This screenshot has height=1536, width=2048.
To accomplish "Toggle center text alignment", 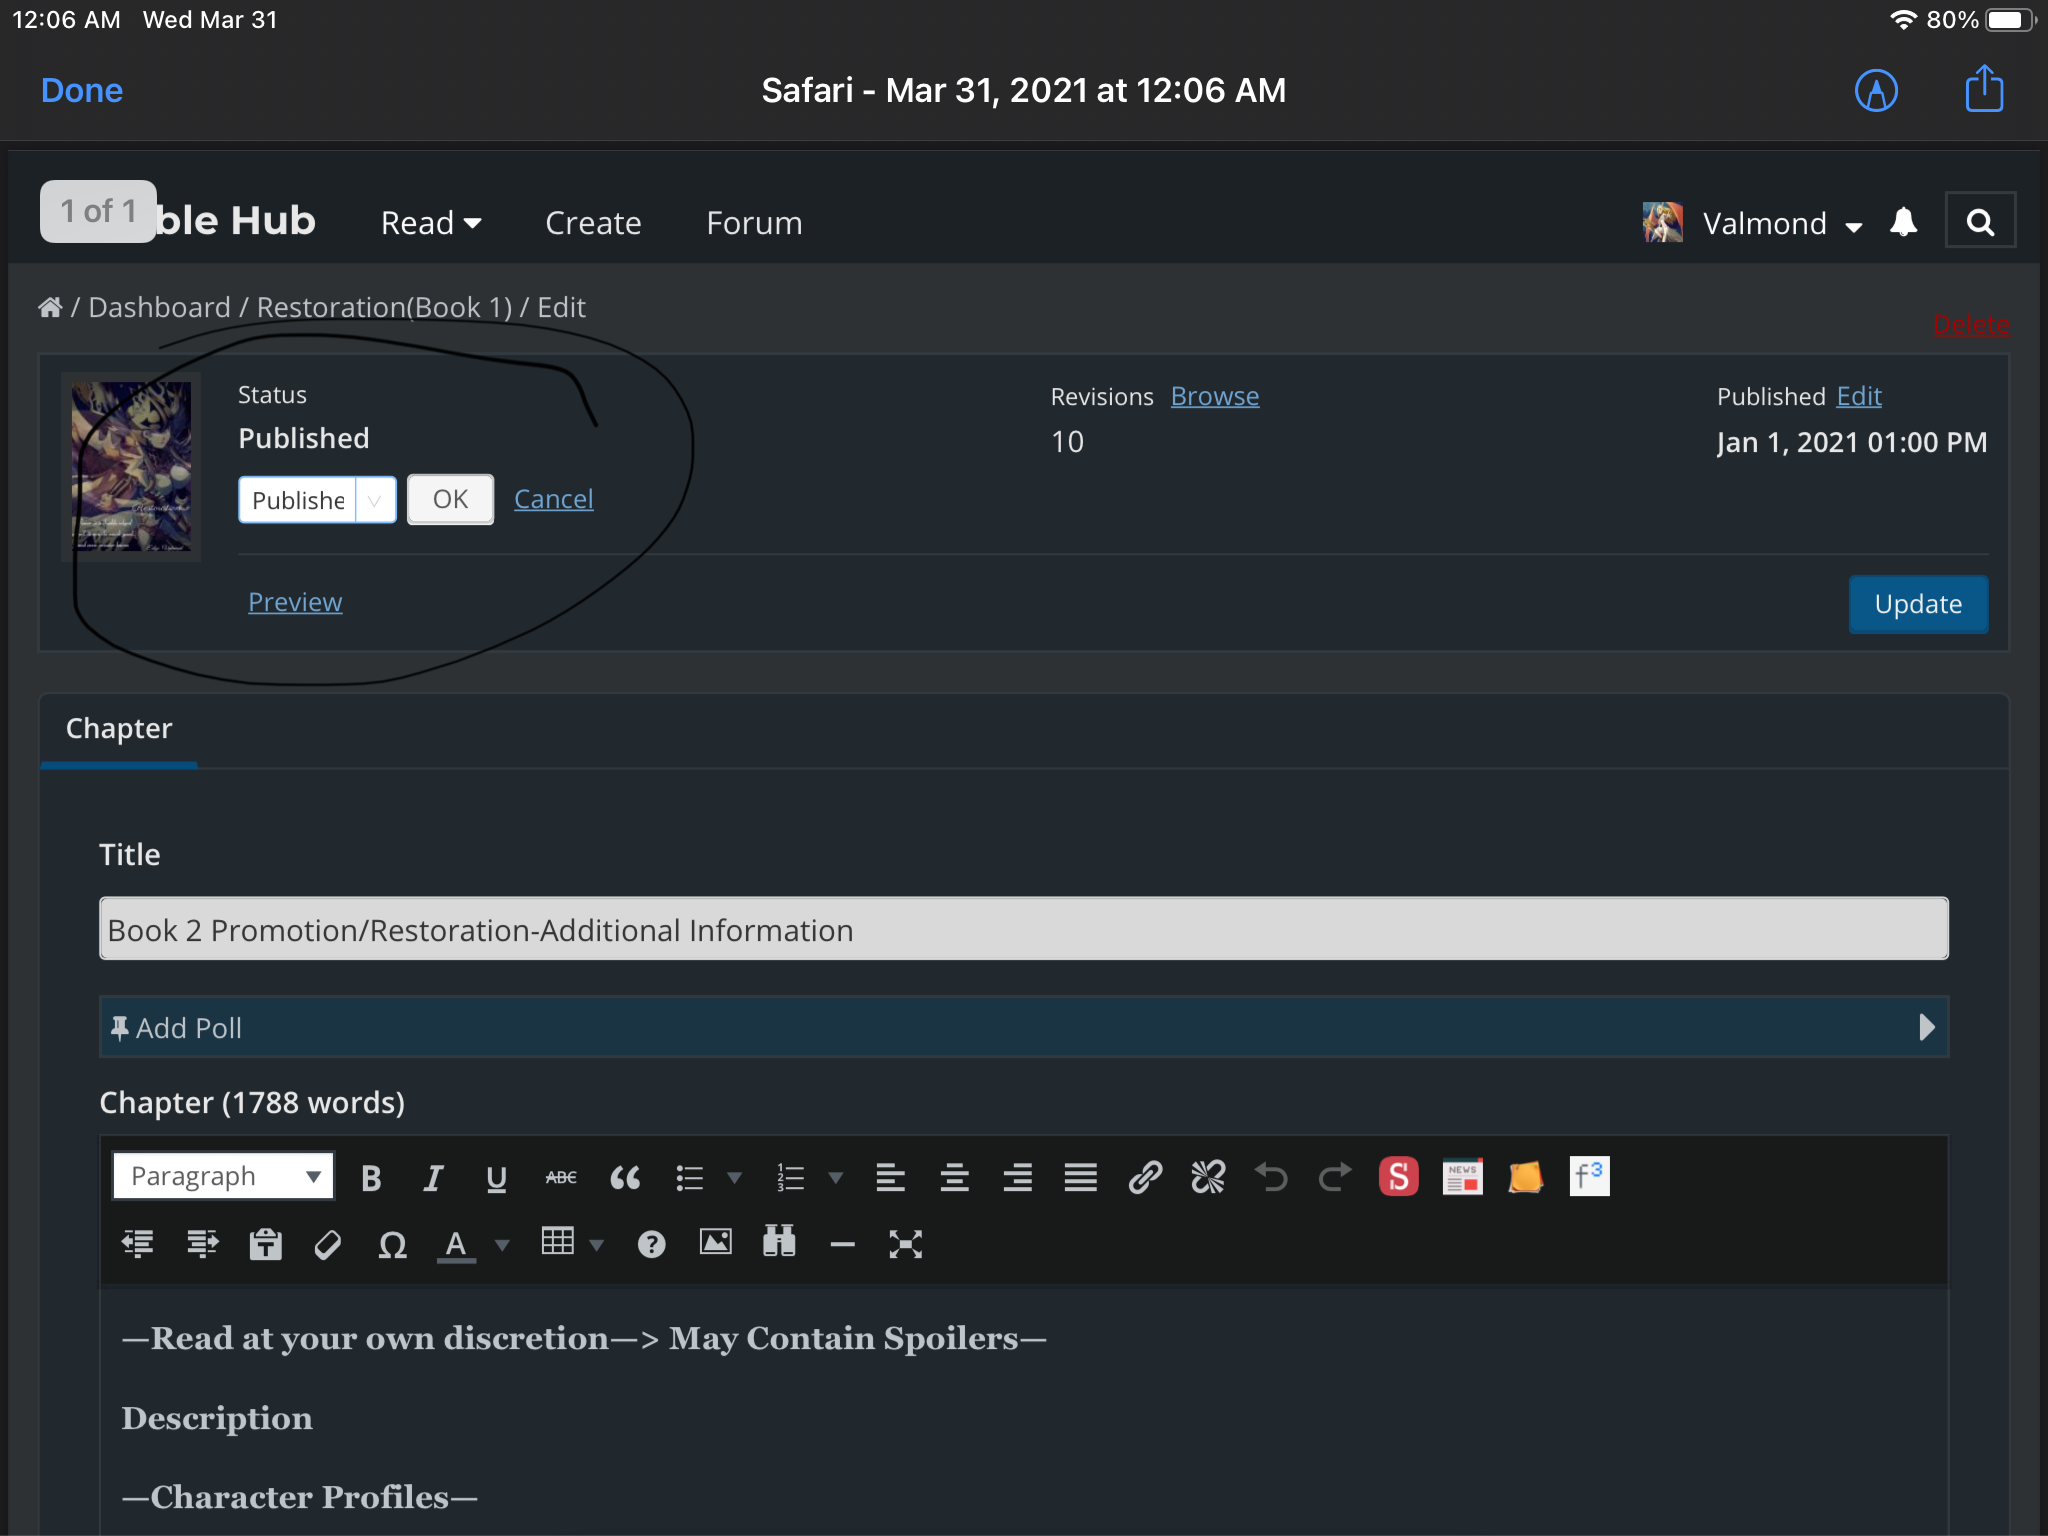I will pos(954,1178).
